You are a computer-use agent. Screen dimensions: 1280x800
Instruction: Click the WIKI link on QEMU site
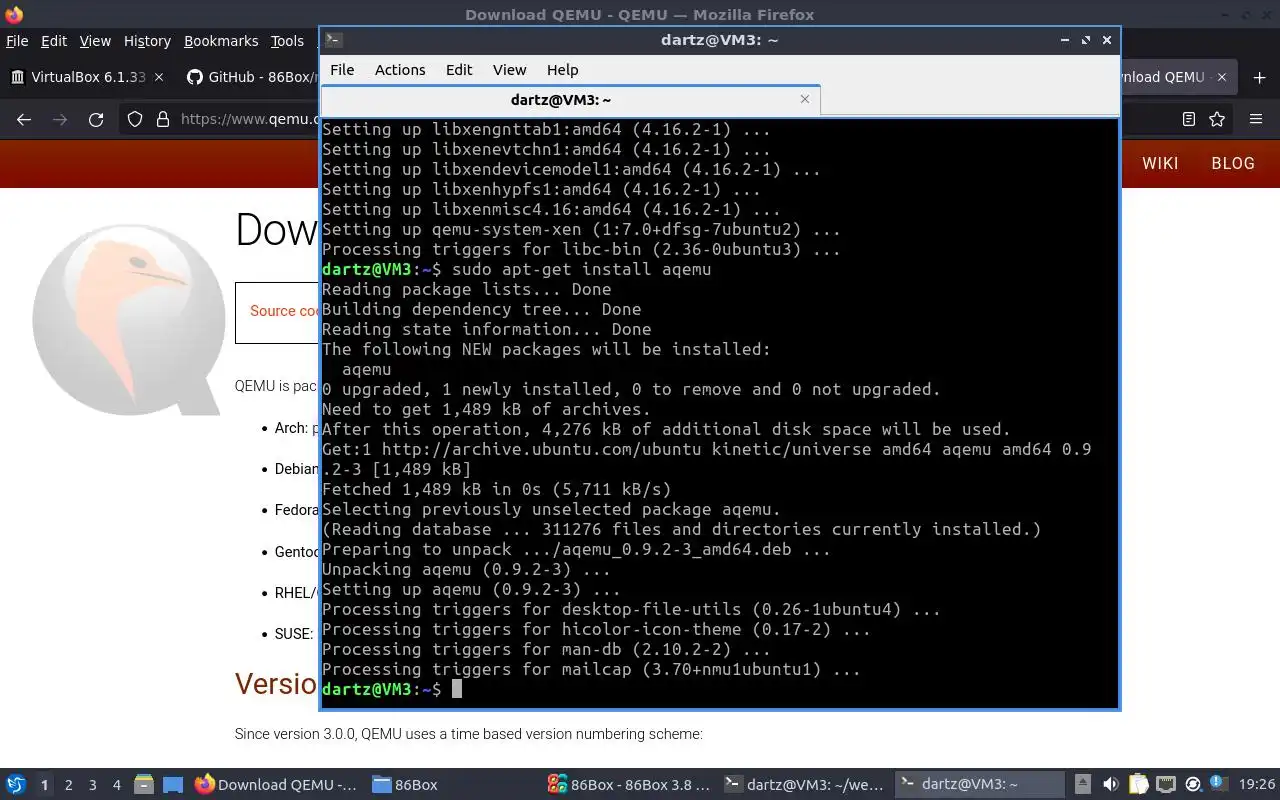click(x=1160, y=163)
